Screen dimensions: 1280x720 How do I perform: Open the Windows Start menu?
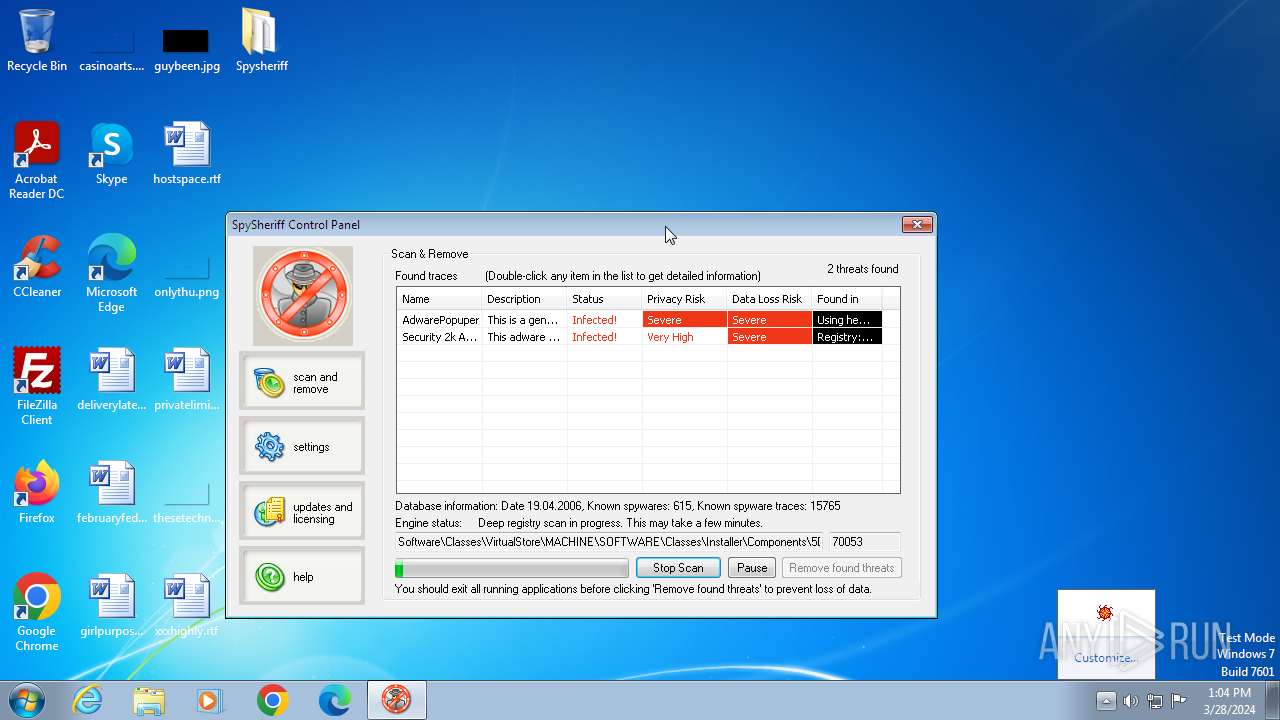pos(27,700)
